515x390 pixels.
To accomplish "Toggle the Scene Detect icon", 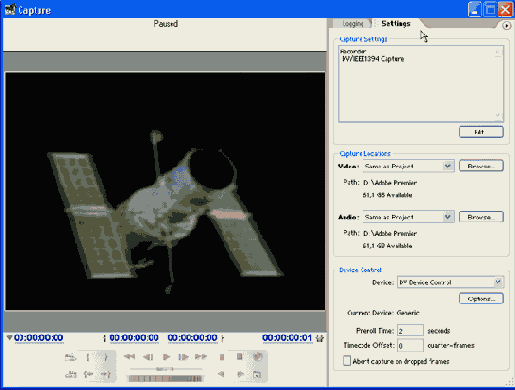I will (x=257, y=375).
